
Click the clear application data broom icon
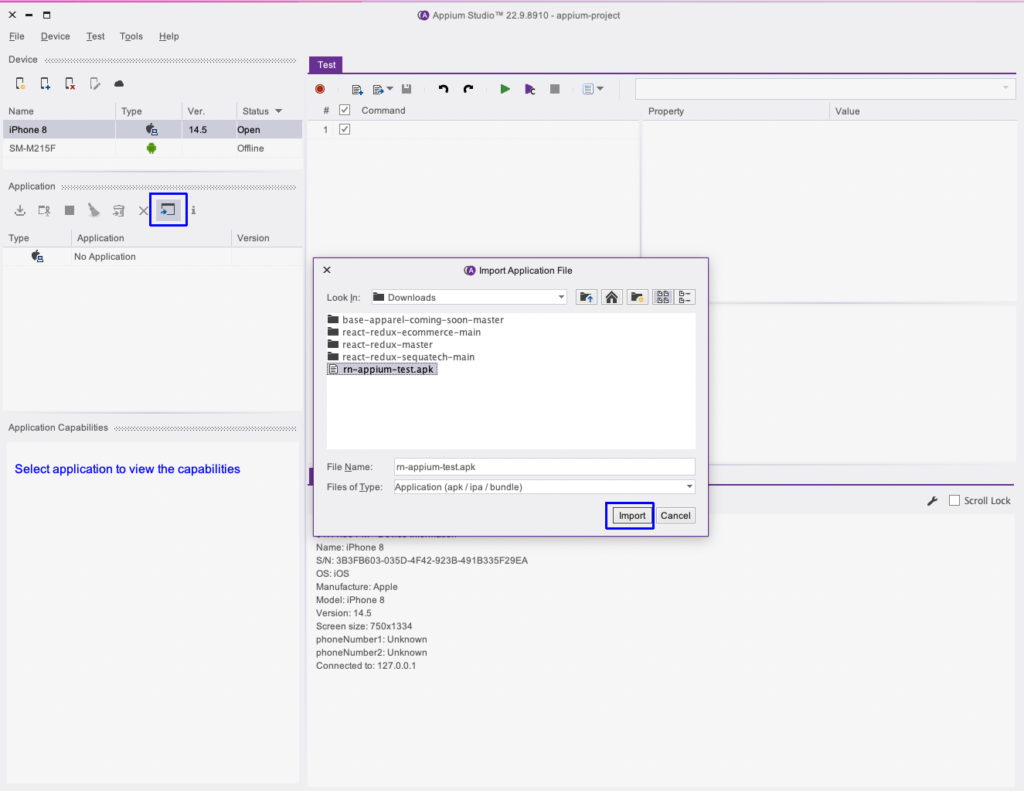tap(94, 210)
